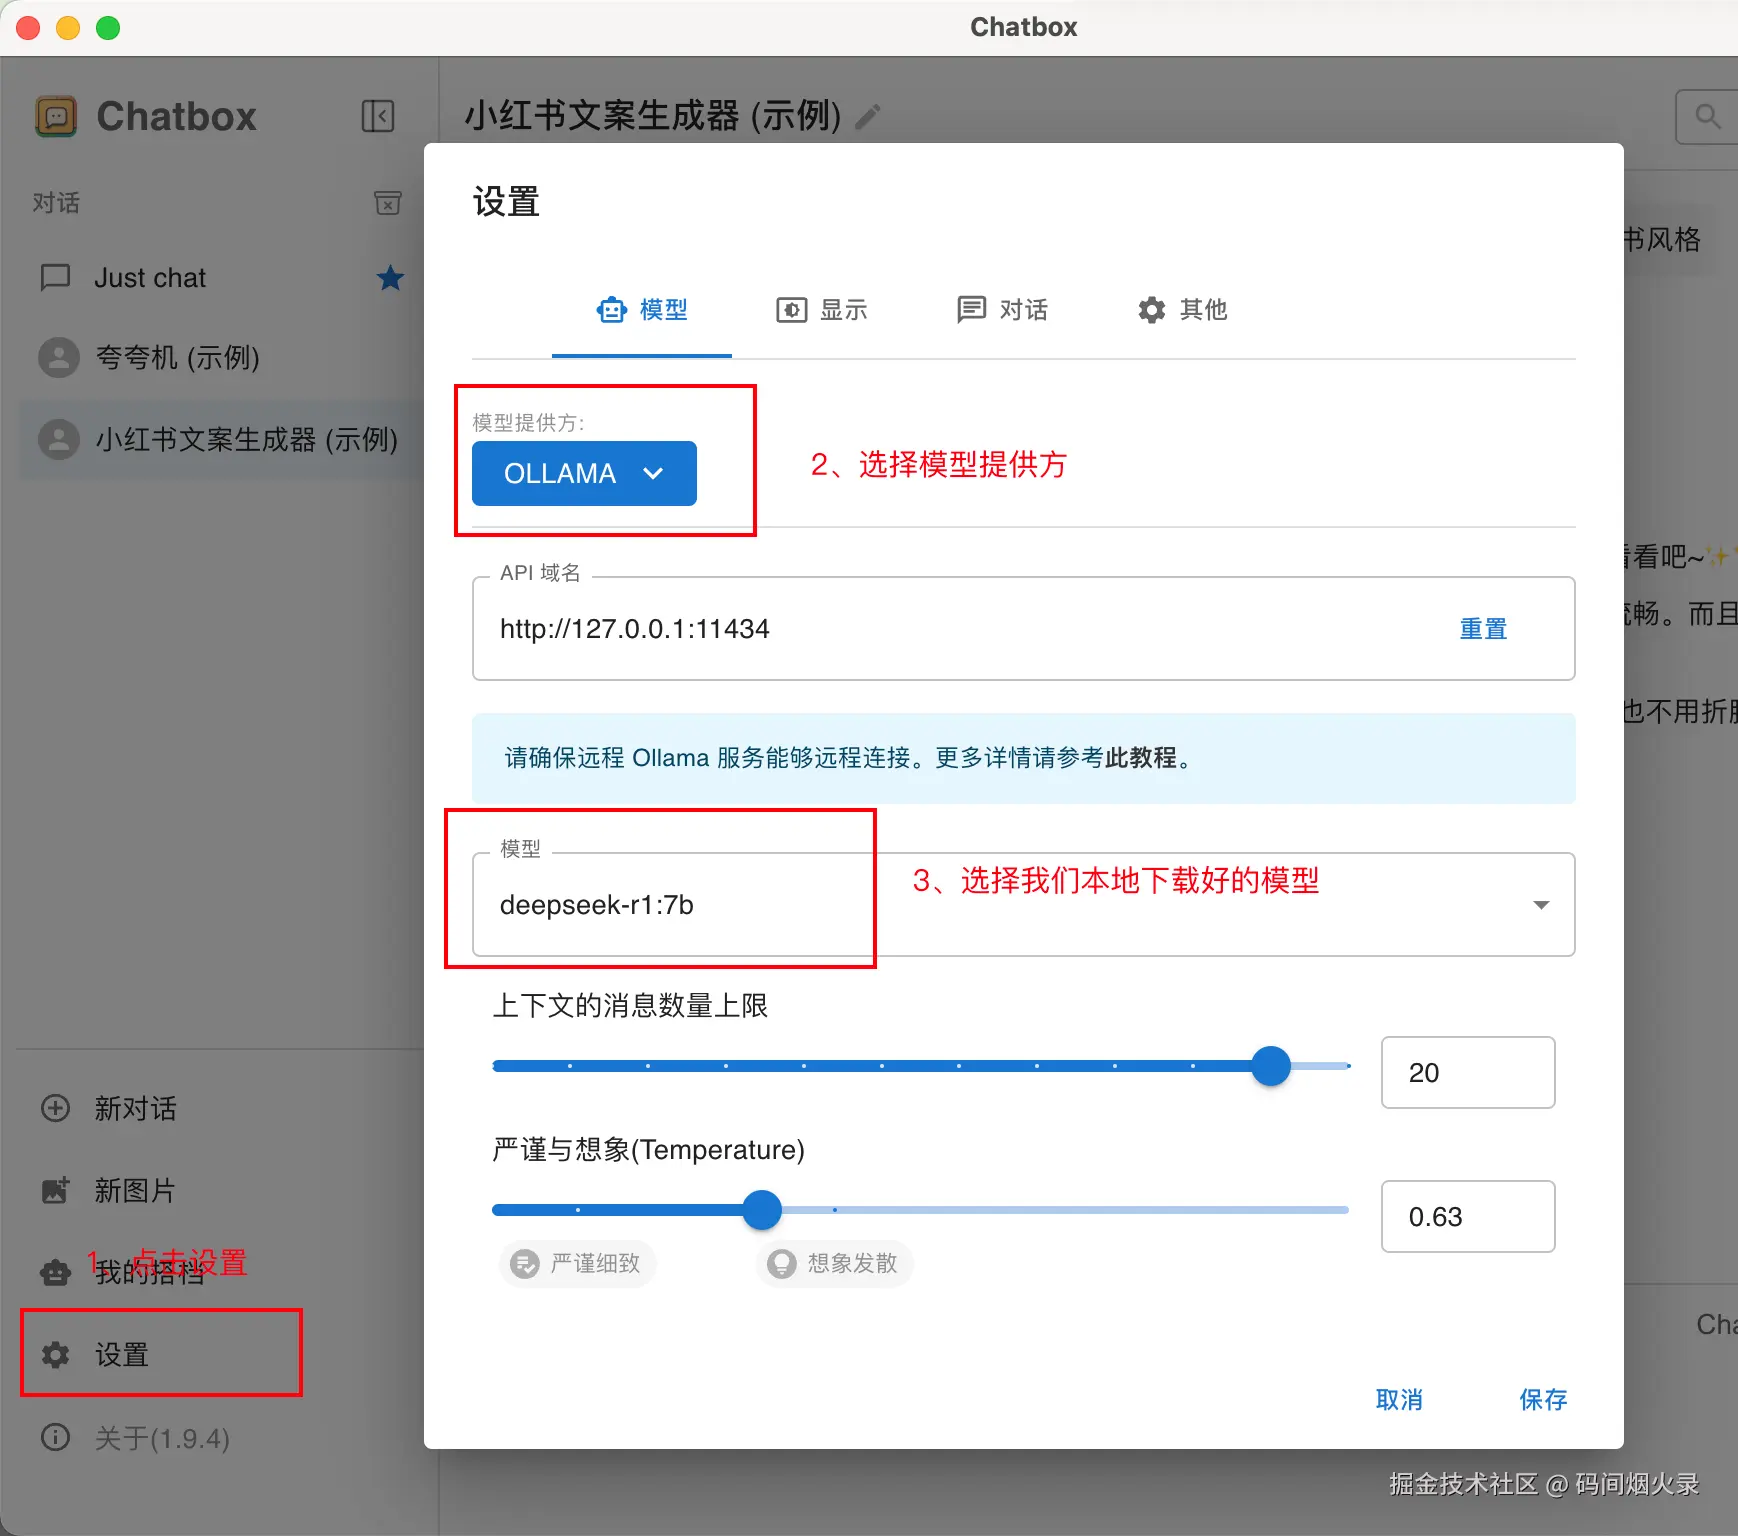Screen dimensions: 1738x1536
Task: Open the 此教程 tutorial link
Action: pyautogui.click(x=1141, y=758)
